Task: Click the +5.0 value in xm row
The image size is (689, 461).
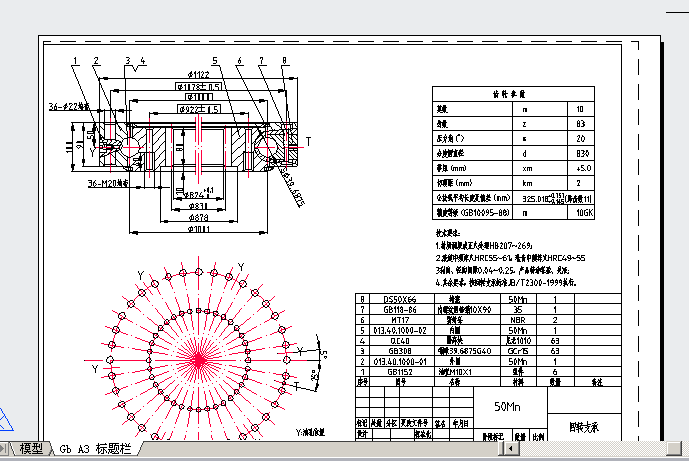Action: pyautogui.click(x=583, y=168)
